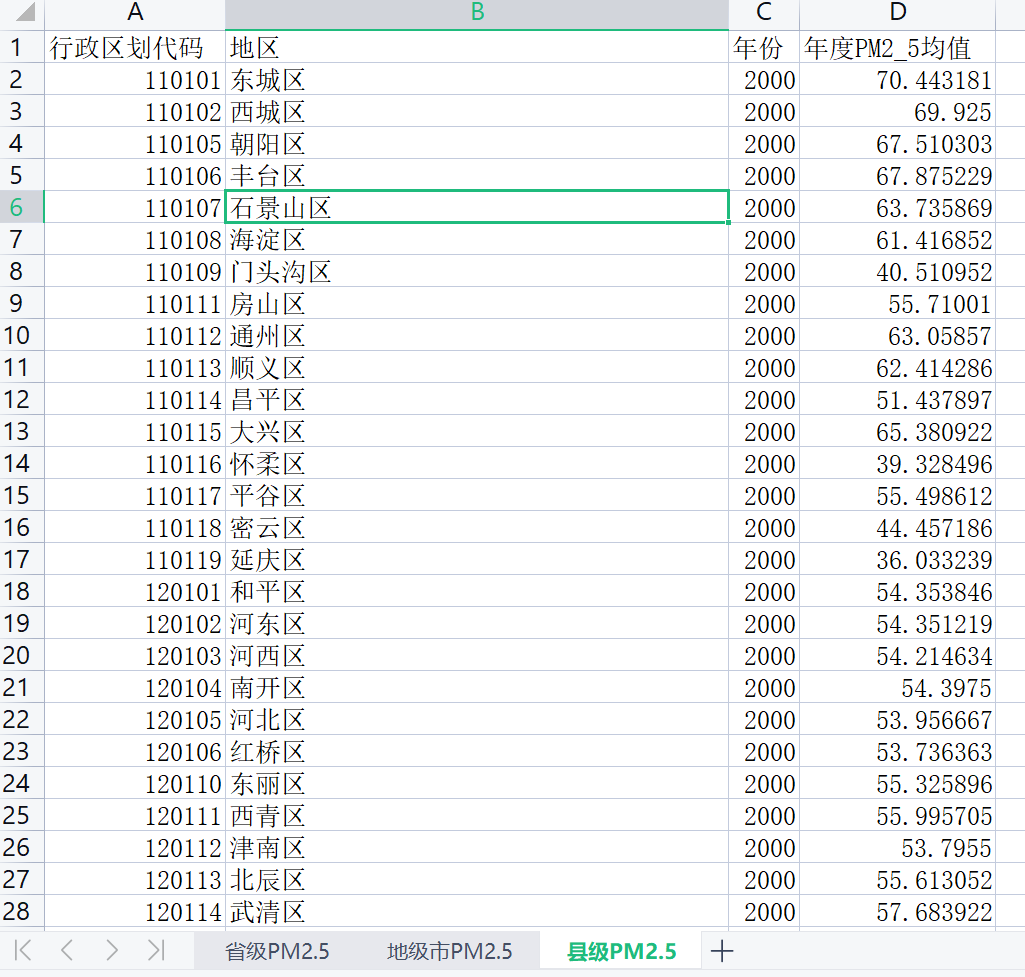This screenshot has width=1025, height=977.
Task: Select the 县级PM2.5 sheet tab
Action: [621, 951]
